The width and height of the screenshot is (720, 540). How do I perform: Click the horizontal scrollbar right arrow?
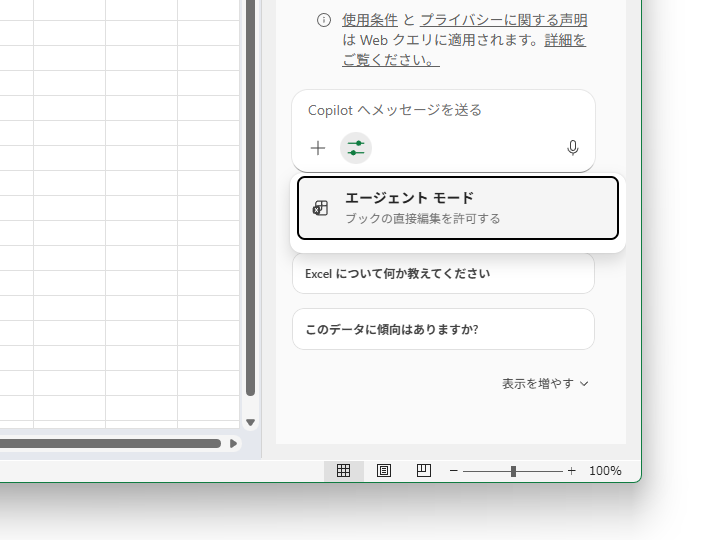point(233,444)
